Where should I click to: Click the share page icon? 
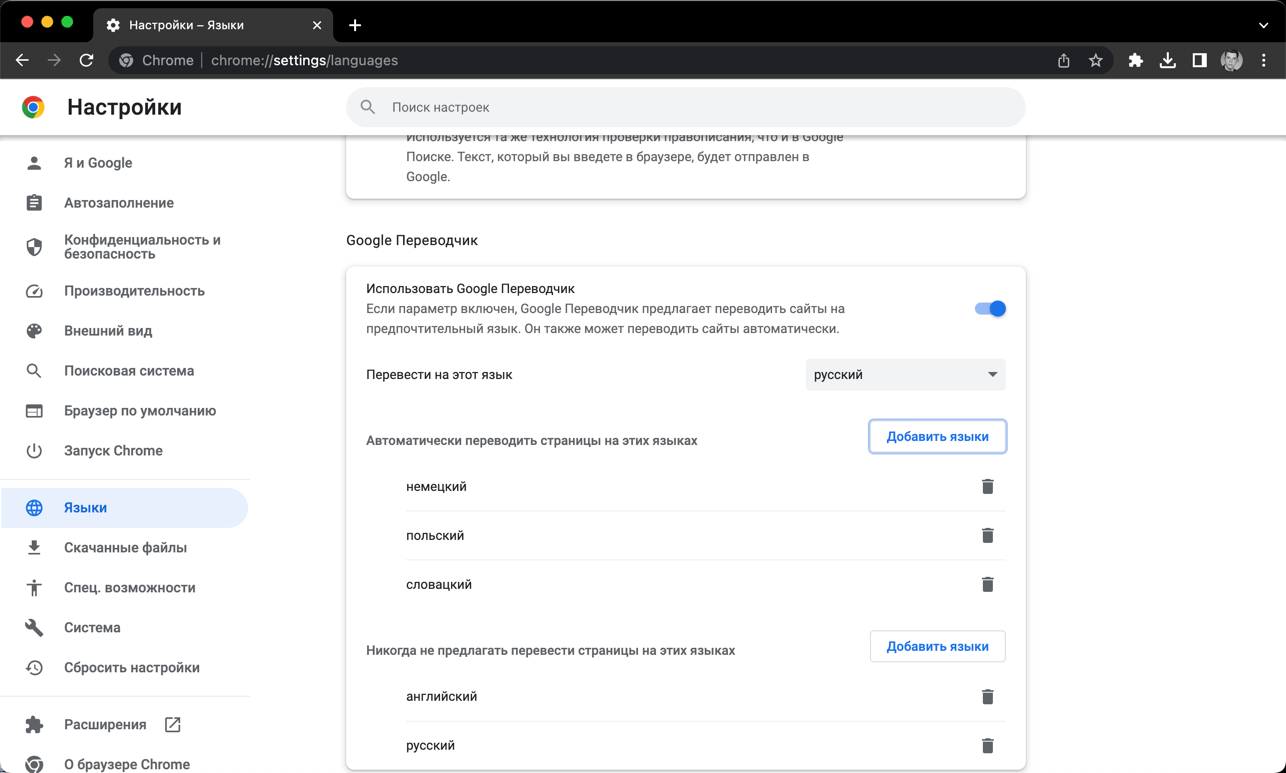click(1064, 61)
